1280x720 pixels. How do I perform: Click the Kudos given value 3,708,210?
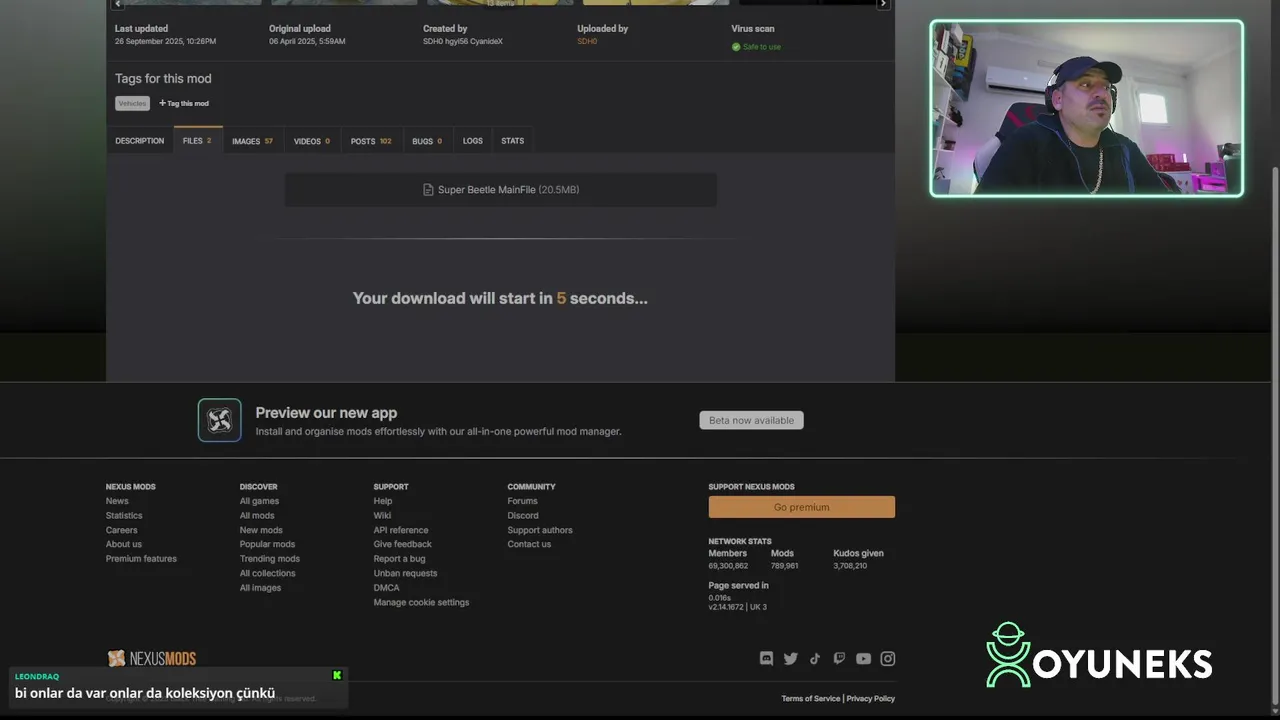click(850, 566)
